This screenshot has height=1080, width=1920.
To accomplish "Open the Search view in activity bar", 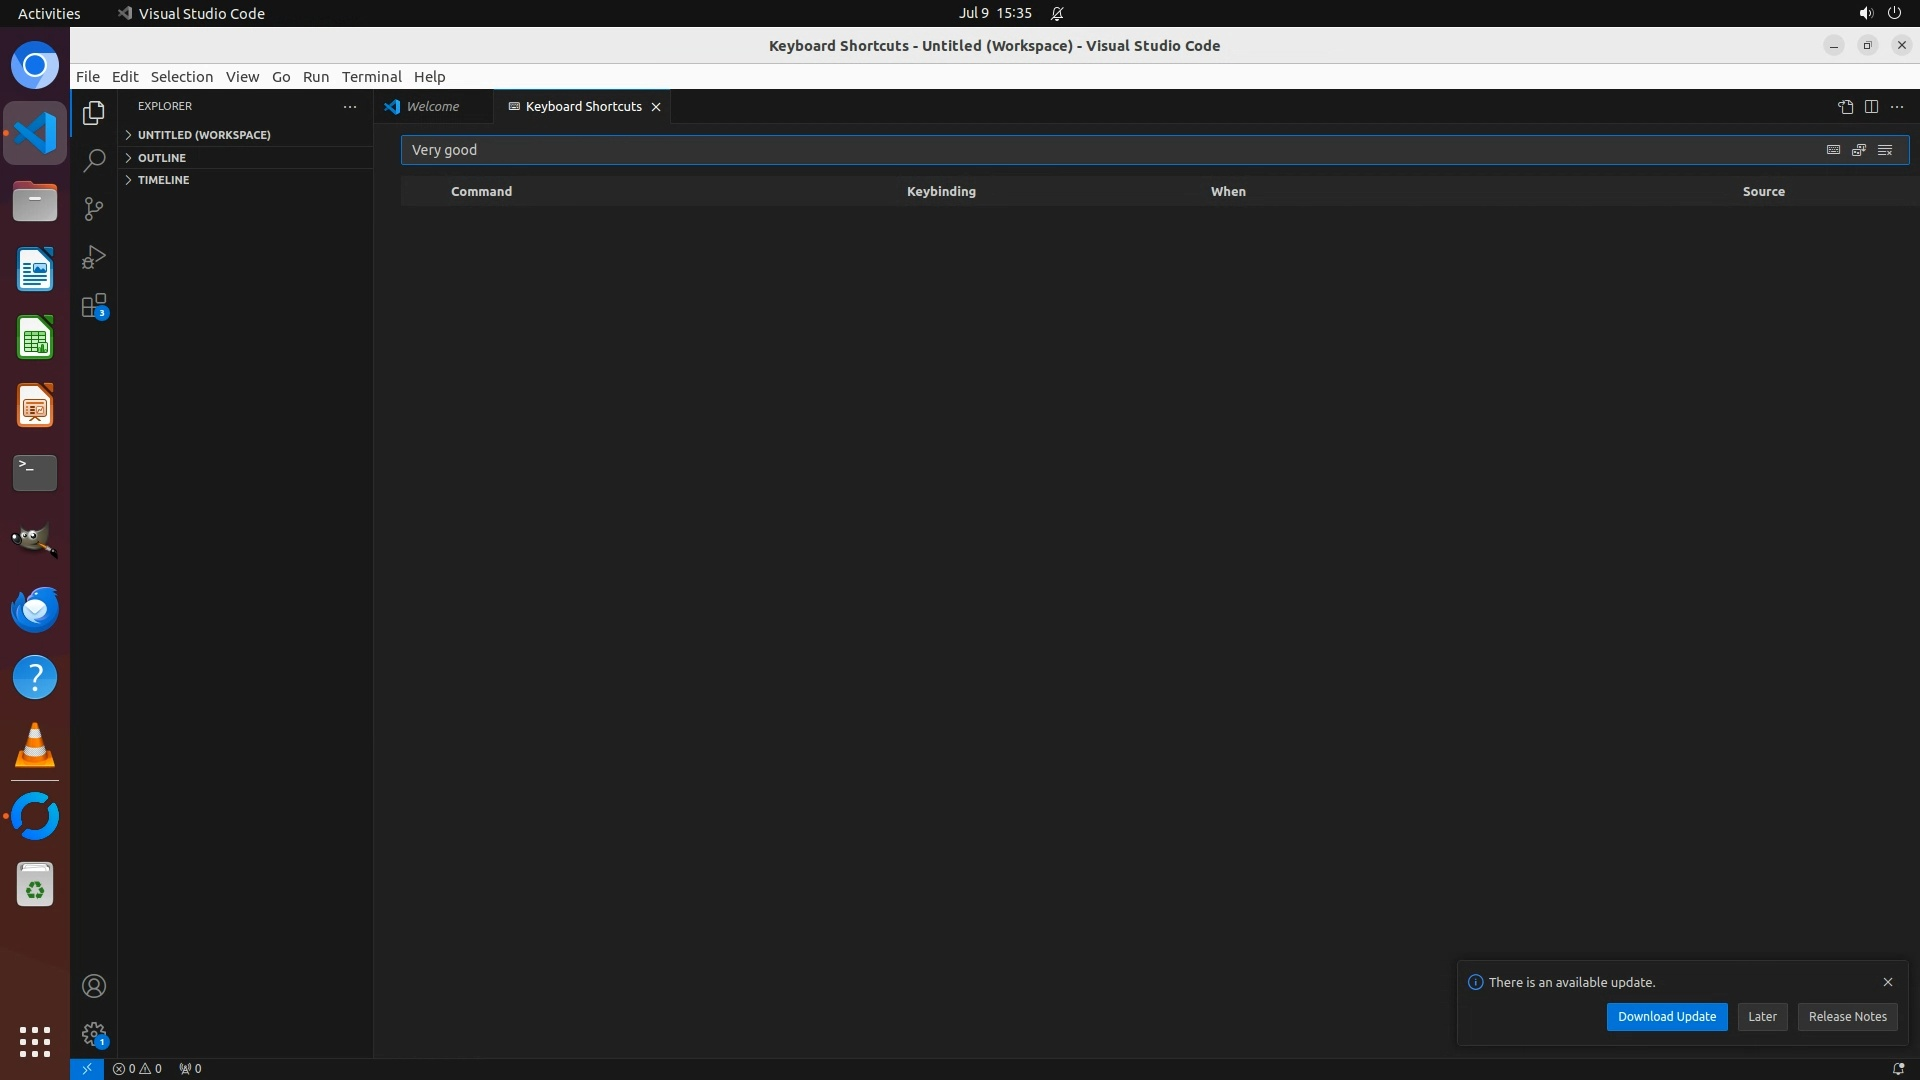I will coord(94,161).
